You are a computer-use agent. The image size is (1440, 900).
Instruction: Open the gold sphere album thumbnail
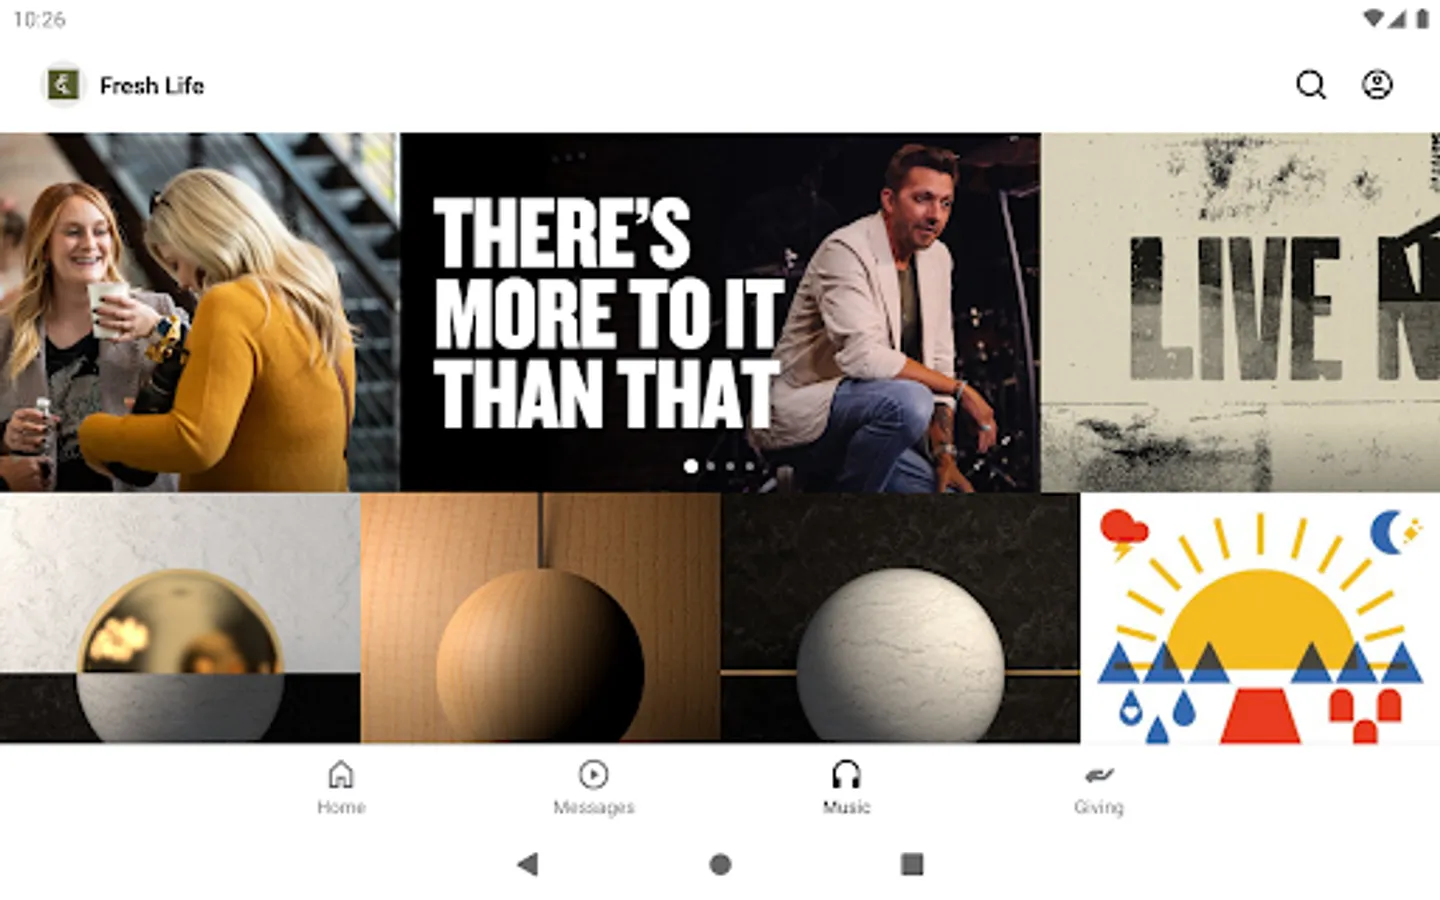(180, 618)
